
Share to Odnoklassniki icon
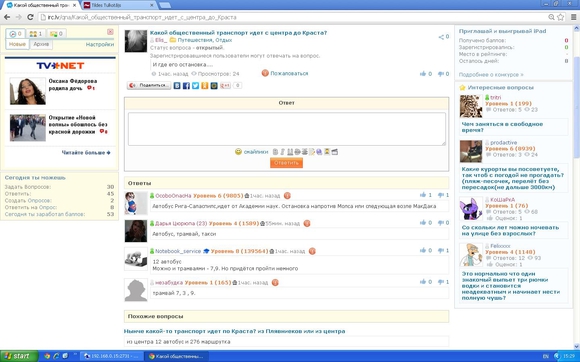pyautogui.click(x=205, y=85)
